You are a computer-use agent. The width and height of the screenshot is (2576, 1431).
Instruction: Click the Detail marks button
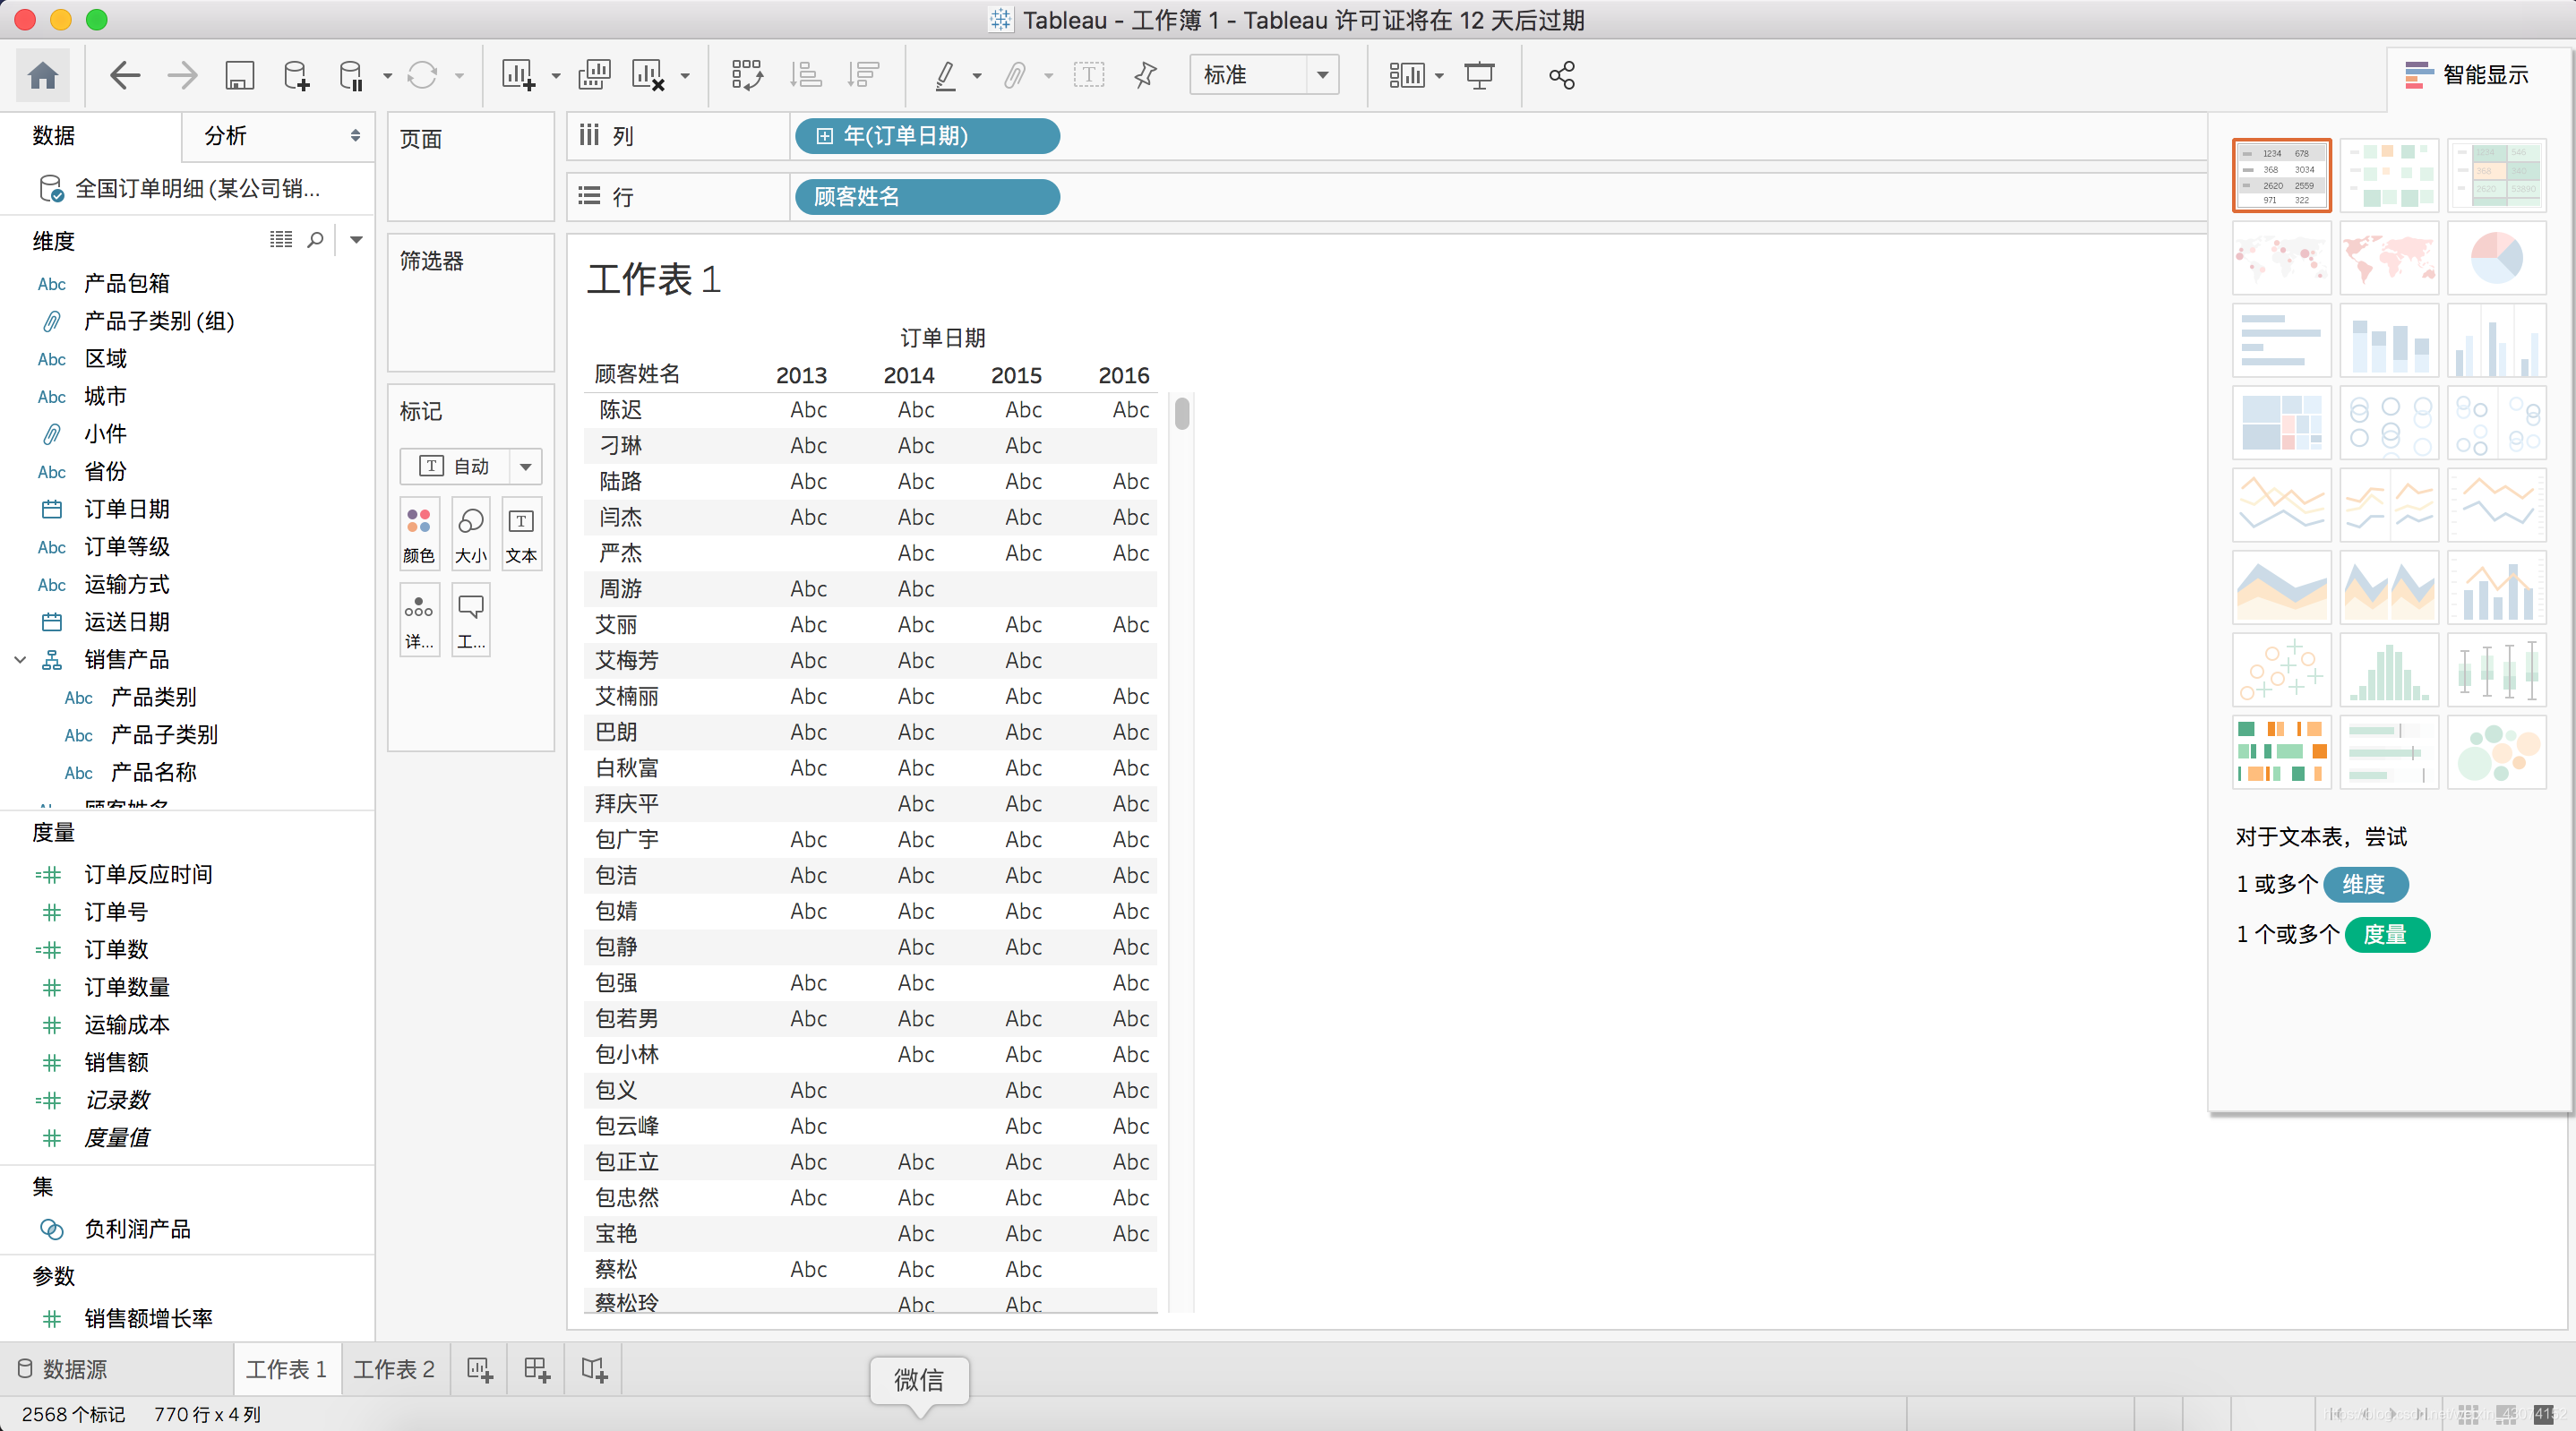pos(419,620)
